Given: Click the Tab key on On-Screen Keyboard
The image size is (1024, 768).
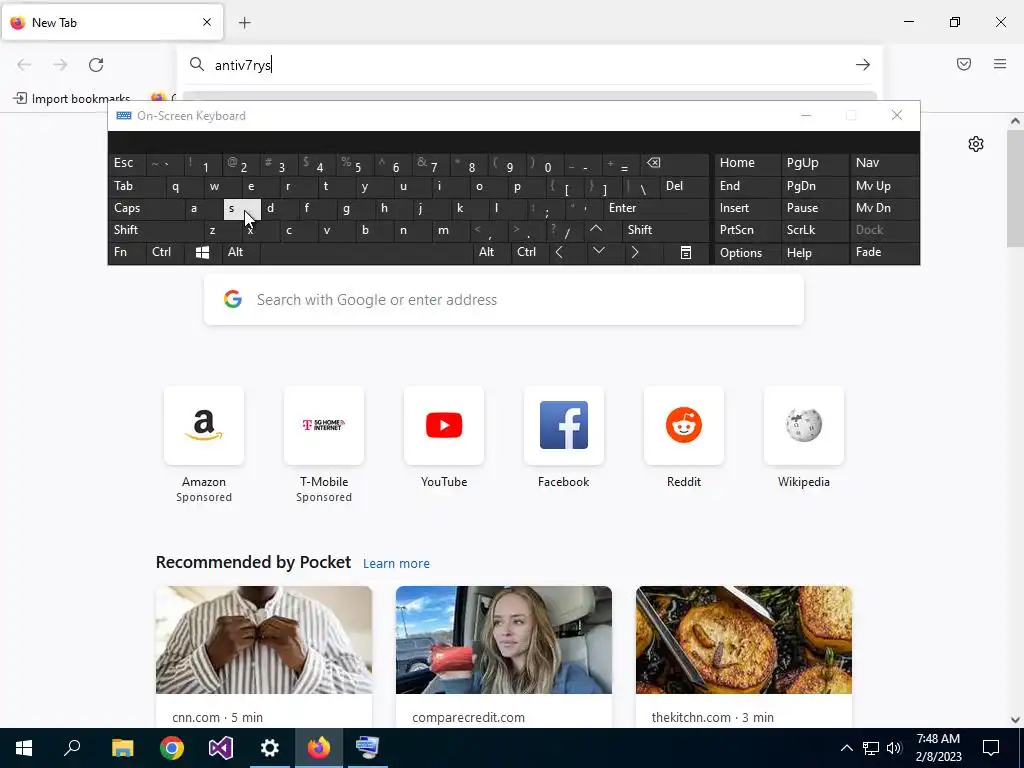Looking at the screenshot, I should (136, 186).
